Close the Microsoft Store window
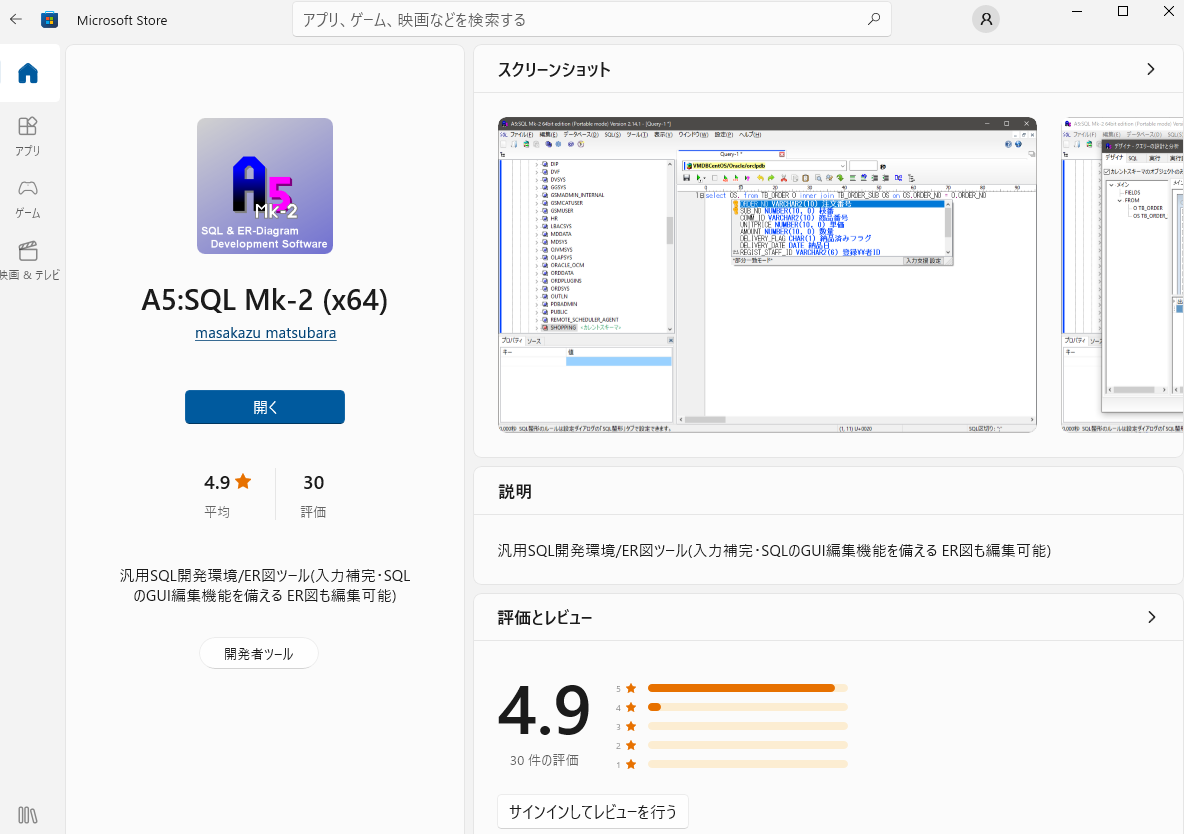1184x834 pixels. tap(1167, 11)
